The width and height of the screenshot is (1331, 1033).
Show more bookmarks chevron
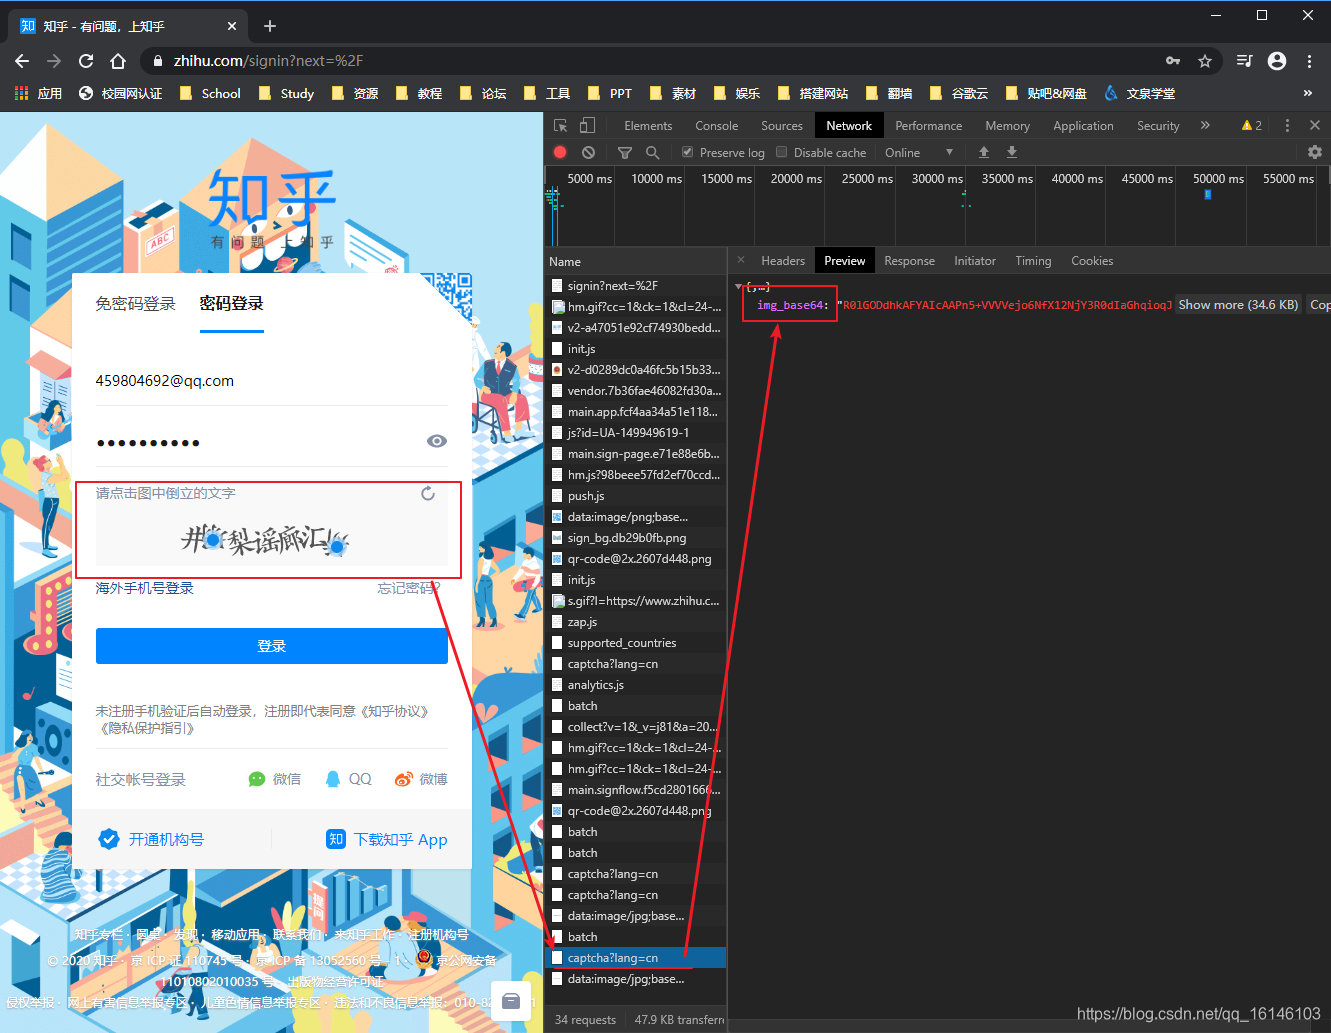(1308, 93)
